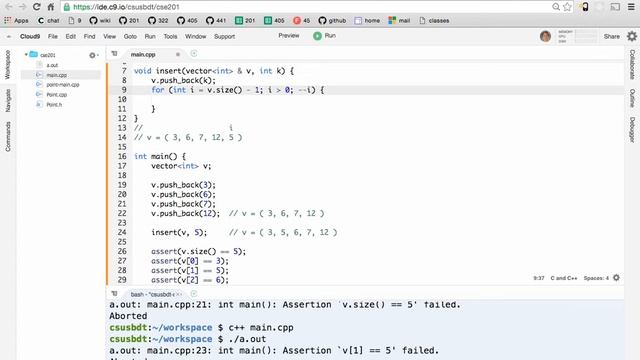Open the Edit menu
The image size is (640, 360).
[x=71, y=36]
